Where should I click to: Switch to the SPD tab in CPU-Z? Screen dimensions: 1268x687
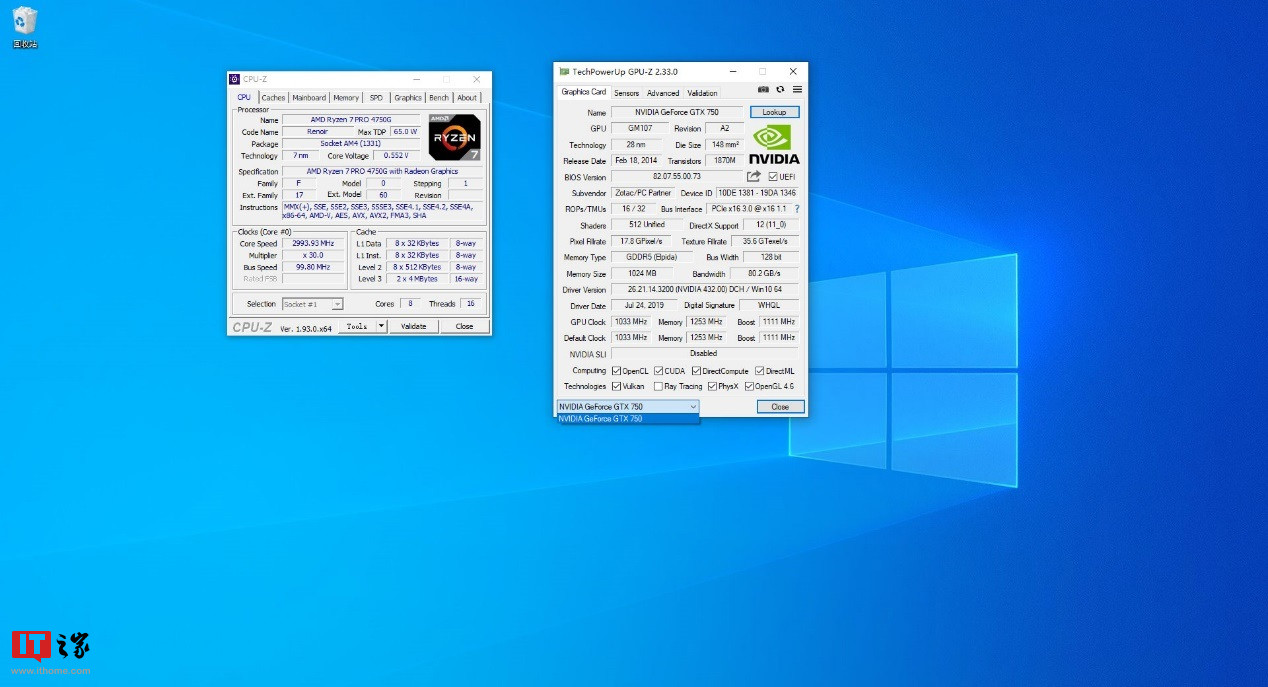tap(376, 98)
